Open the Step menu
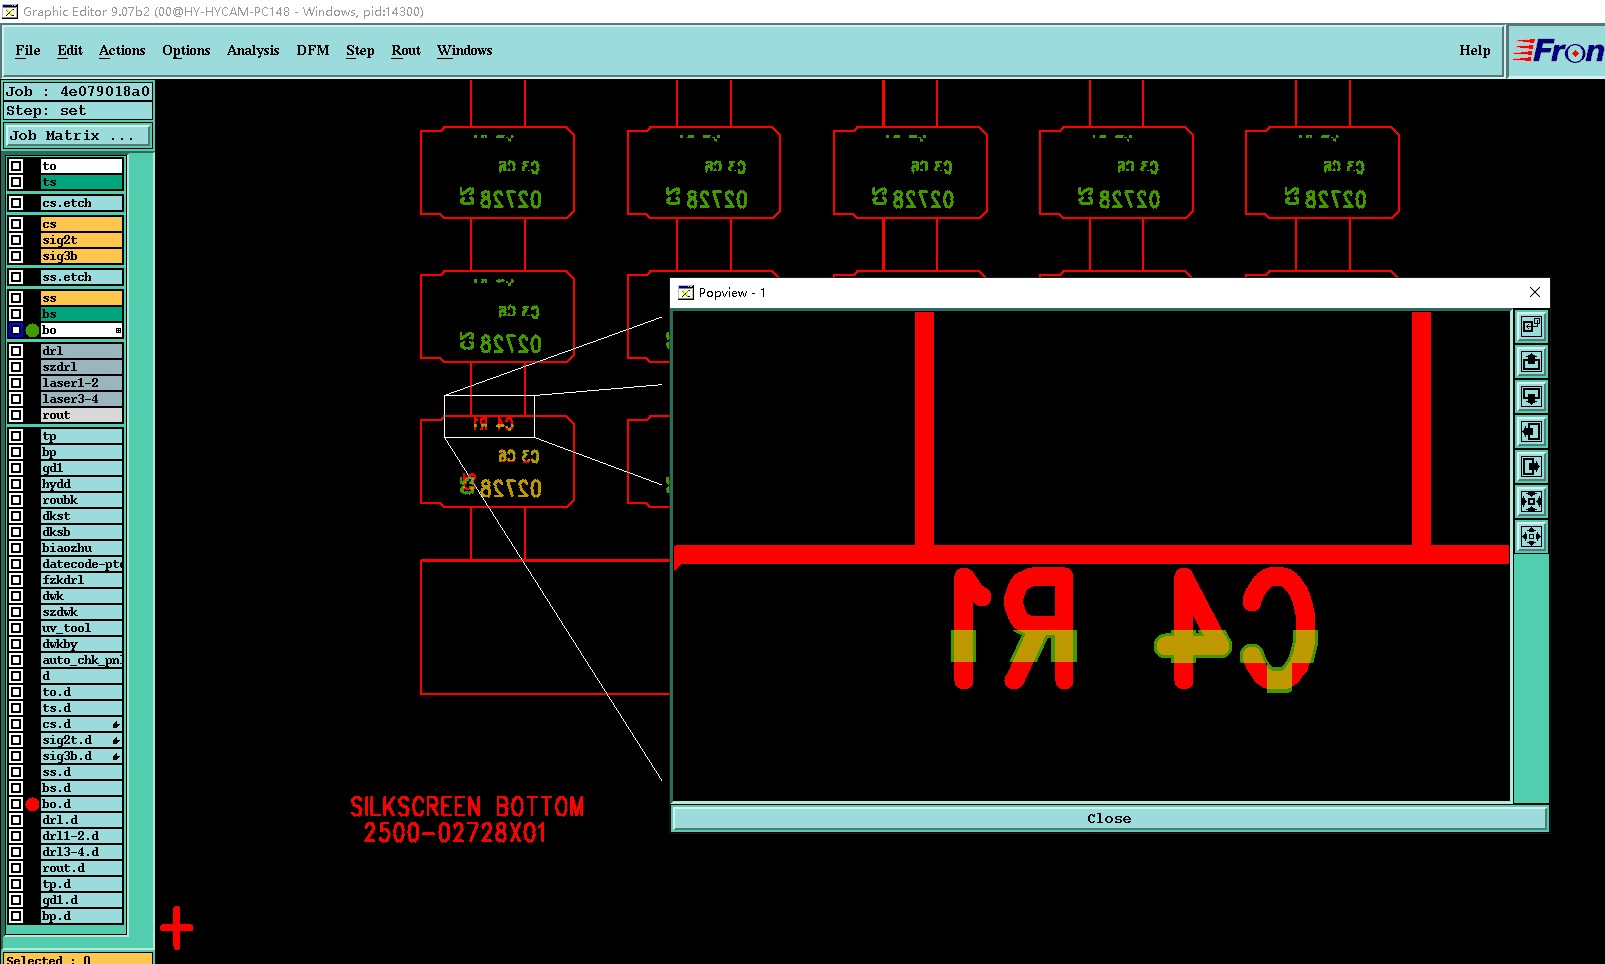 coord(360,50)
